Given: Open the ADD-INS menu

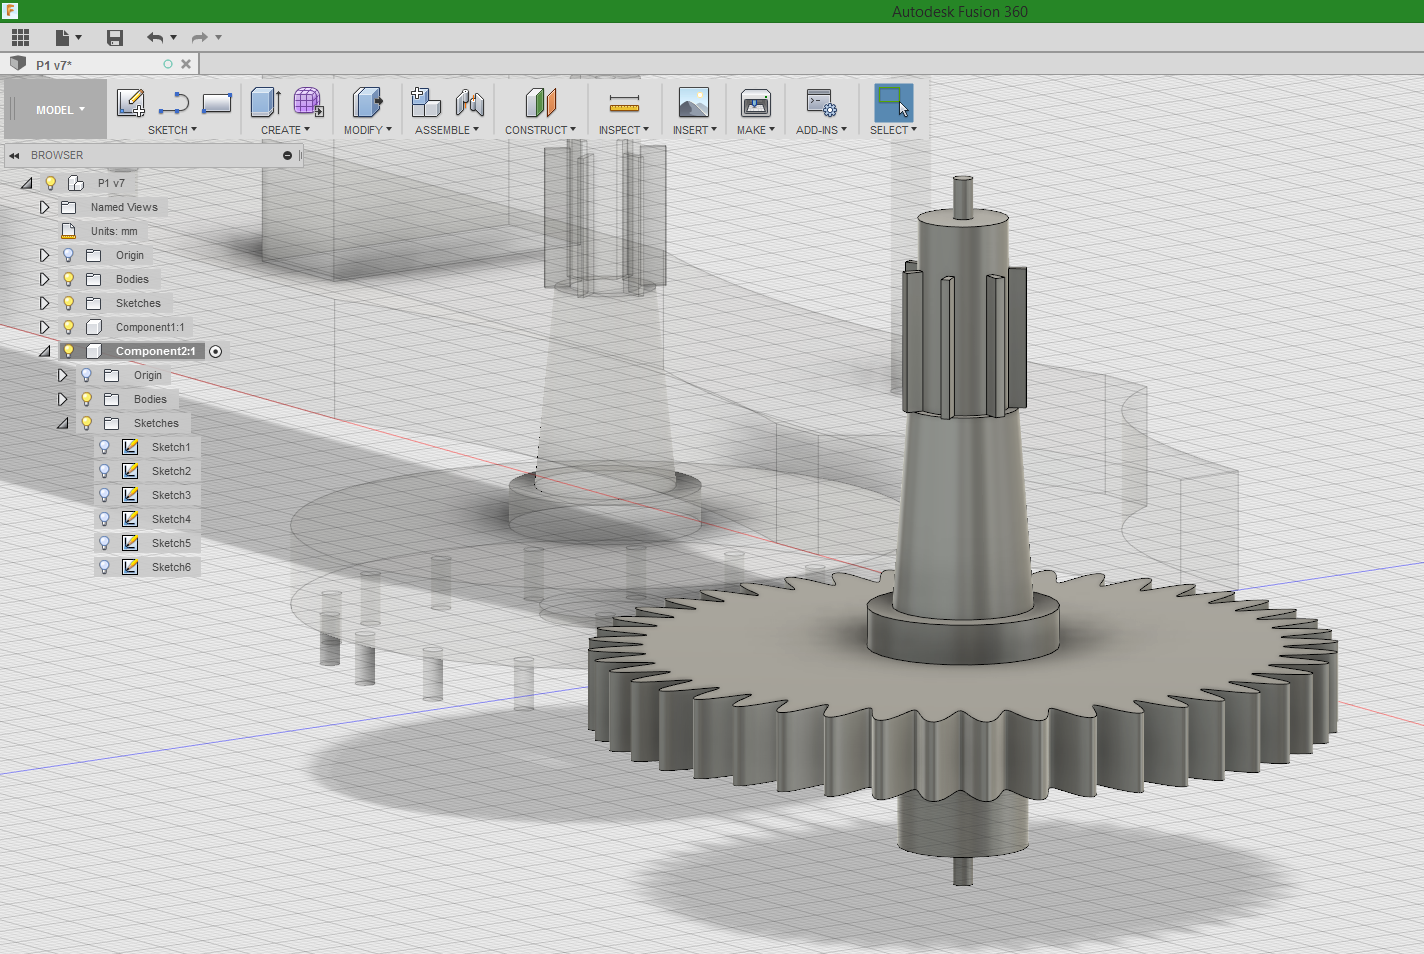Looking at the screenshot, I should 821,130.
